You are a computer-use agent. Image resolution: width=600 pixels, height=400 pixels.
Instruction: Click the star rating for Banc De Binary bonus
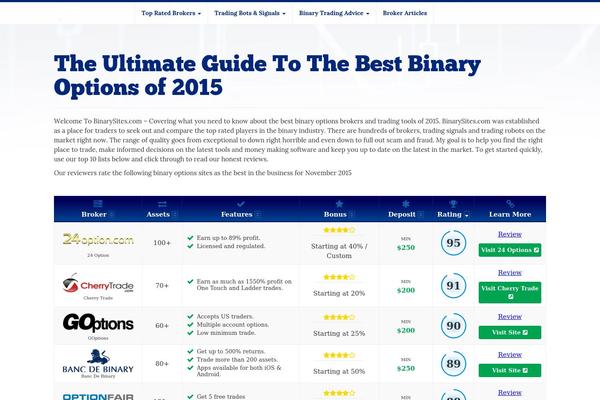339,355
